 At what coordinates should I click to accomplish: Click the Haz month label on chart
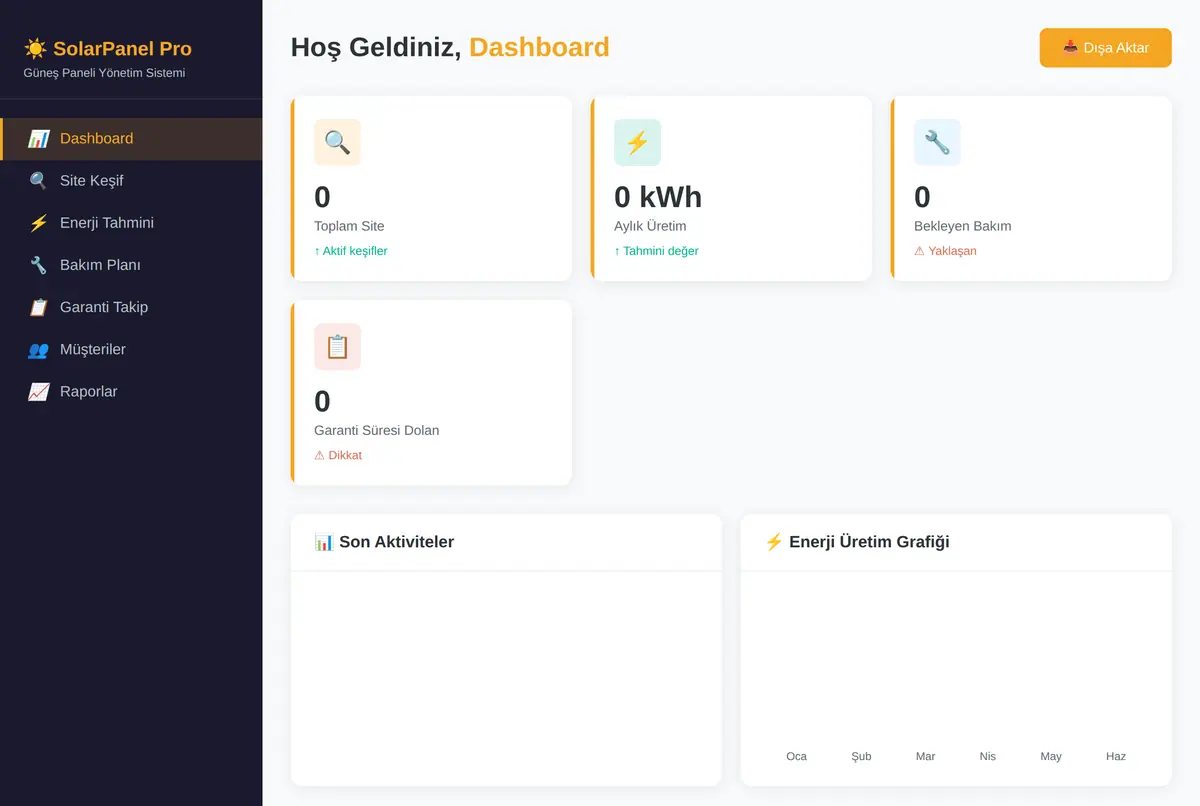1116,756
